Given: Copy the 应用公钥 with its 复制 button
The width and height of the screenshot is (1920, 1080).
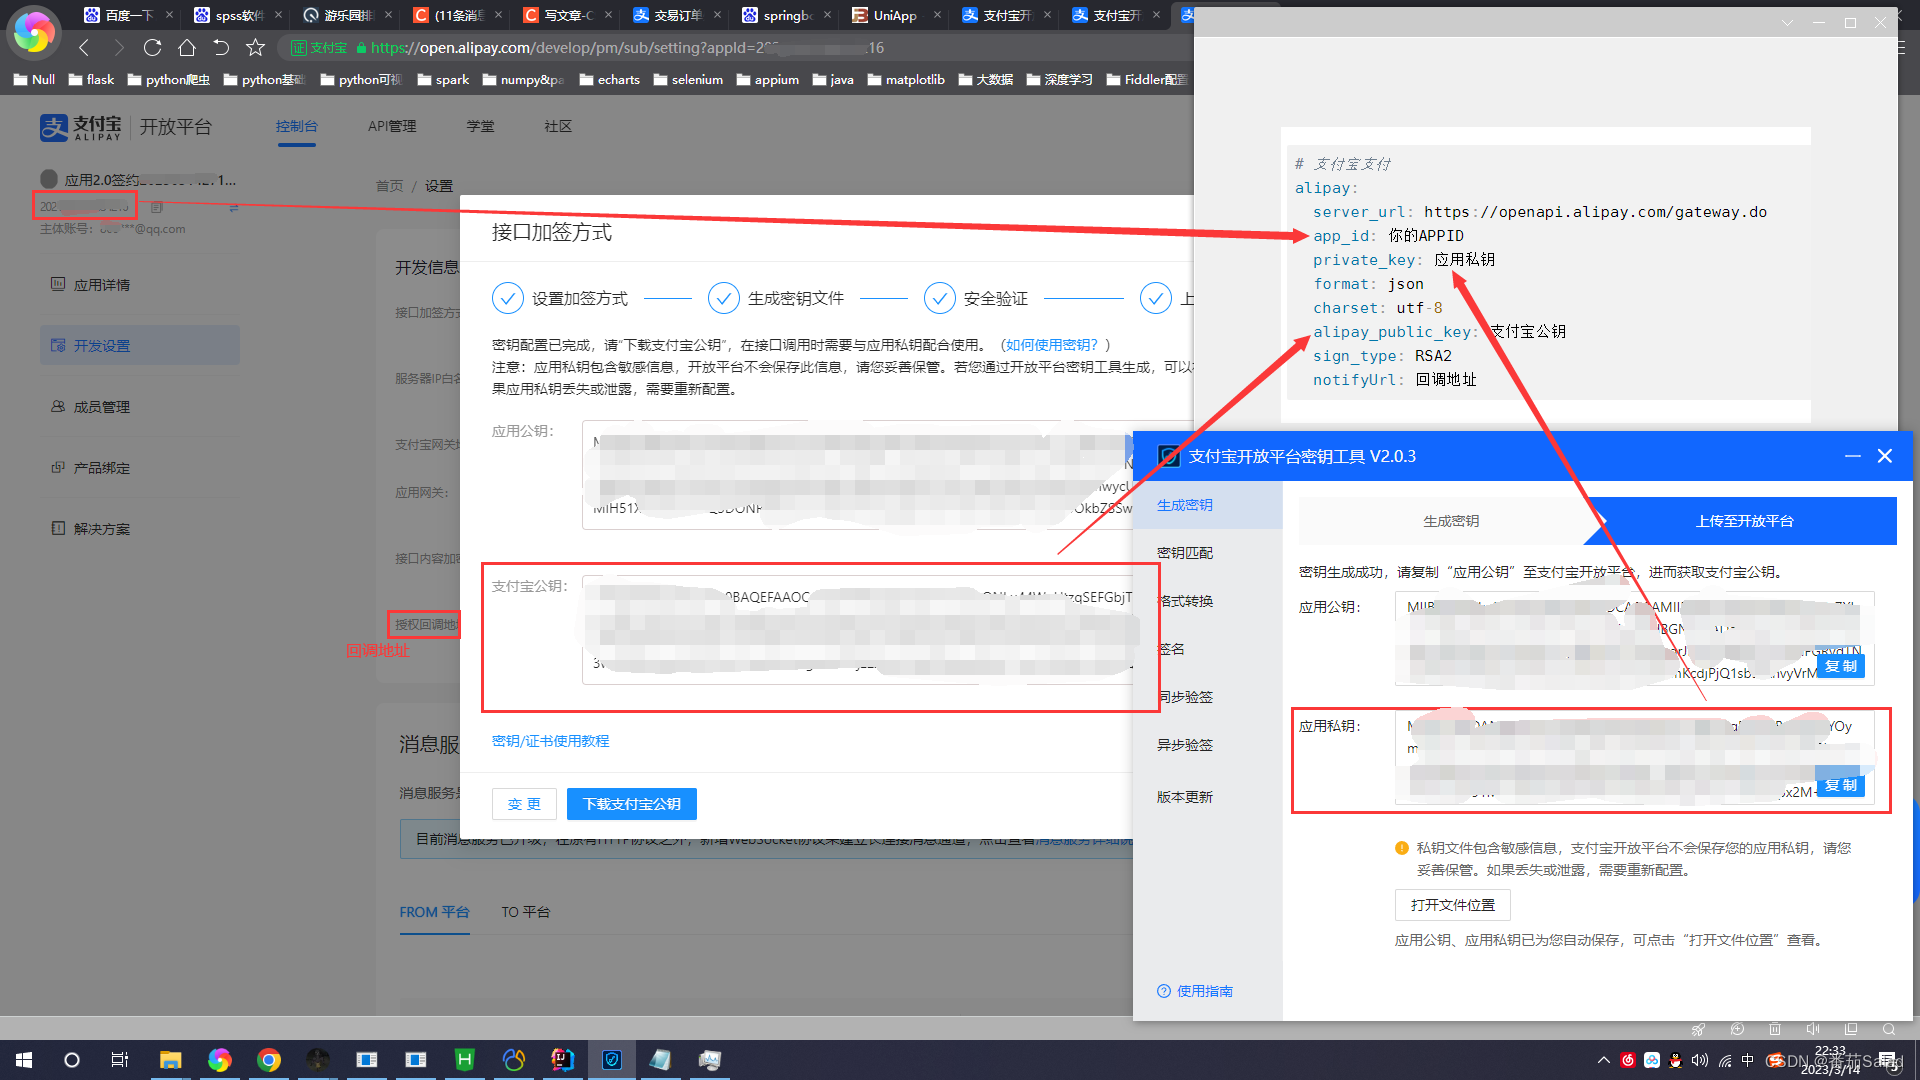Looking at the screenshot, I should click(1841, 666).
